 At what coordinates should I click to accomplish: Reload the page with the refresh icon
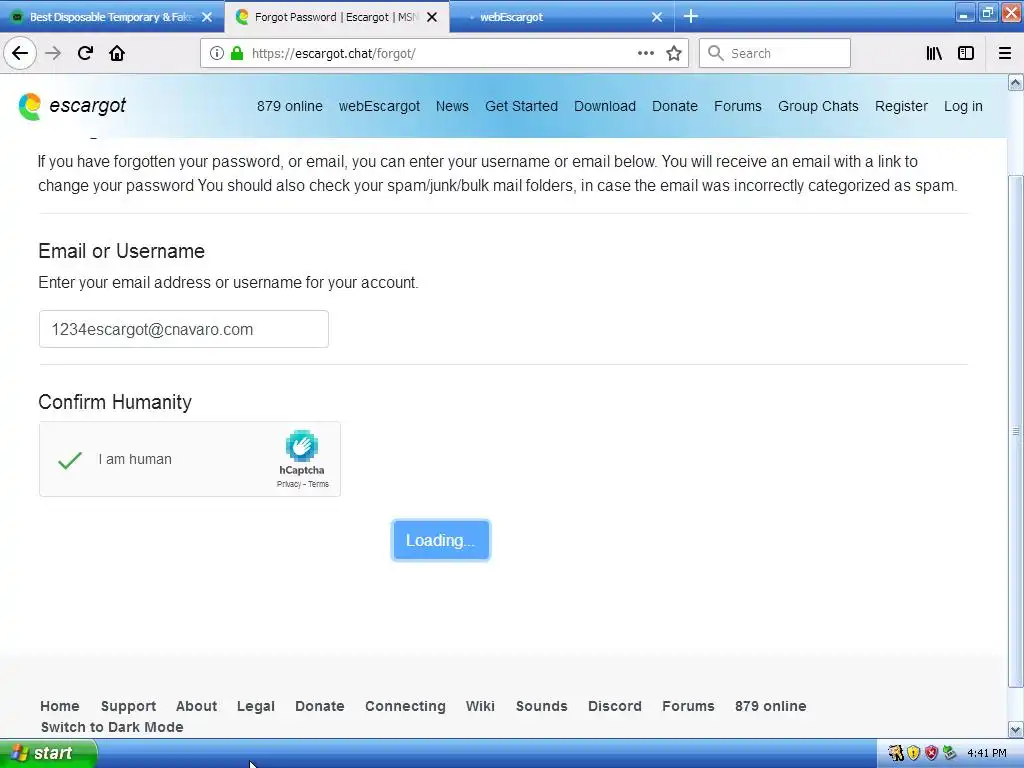[x=85, y=53]
